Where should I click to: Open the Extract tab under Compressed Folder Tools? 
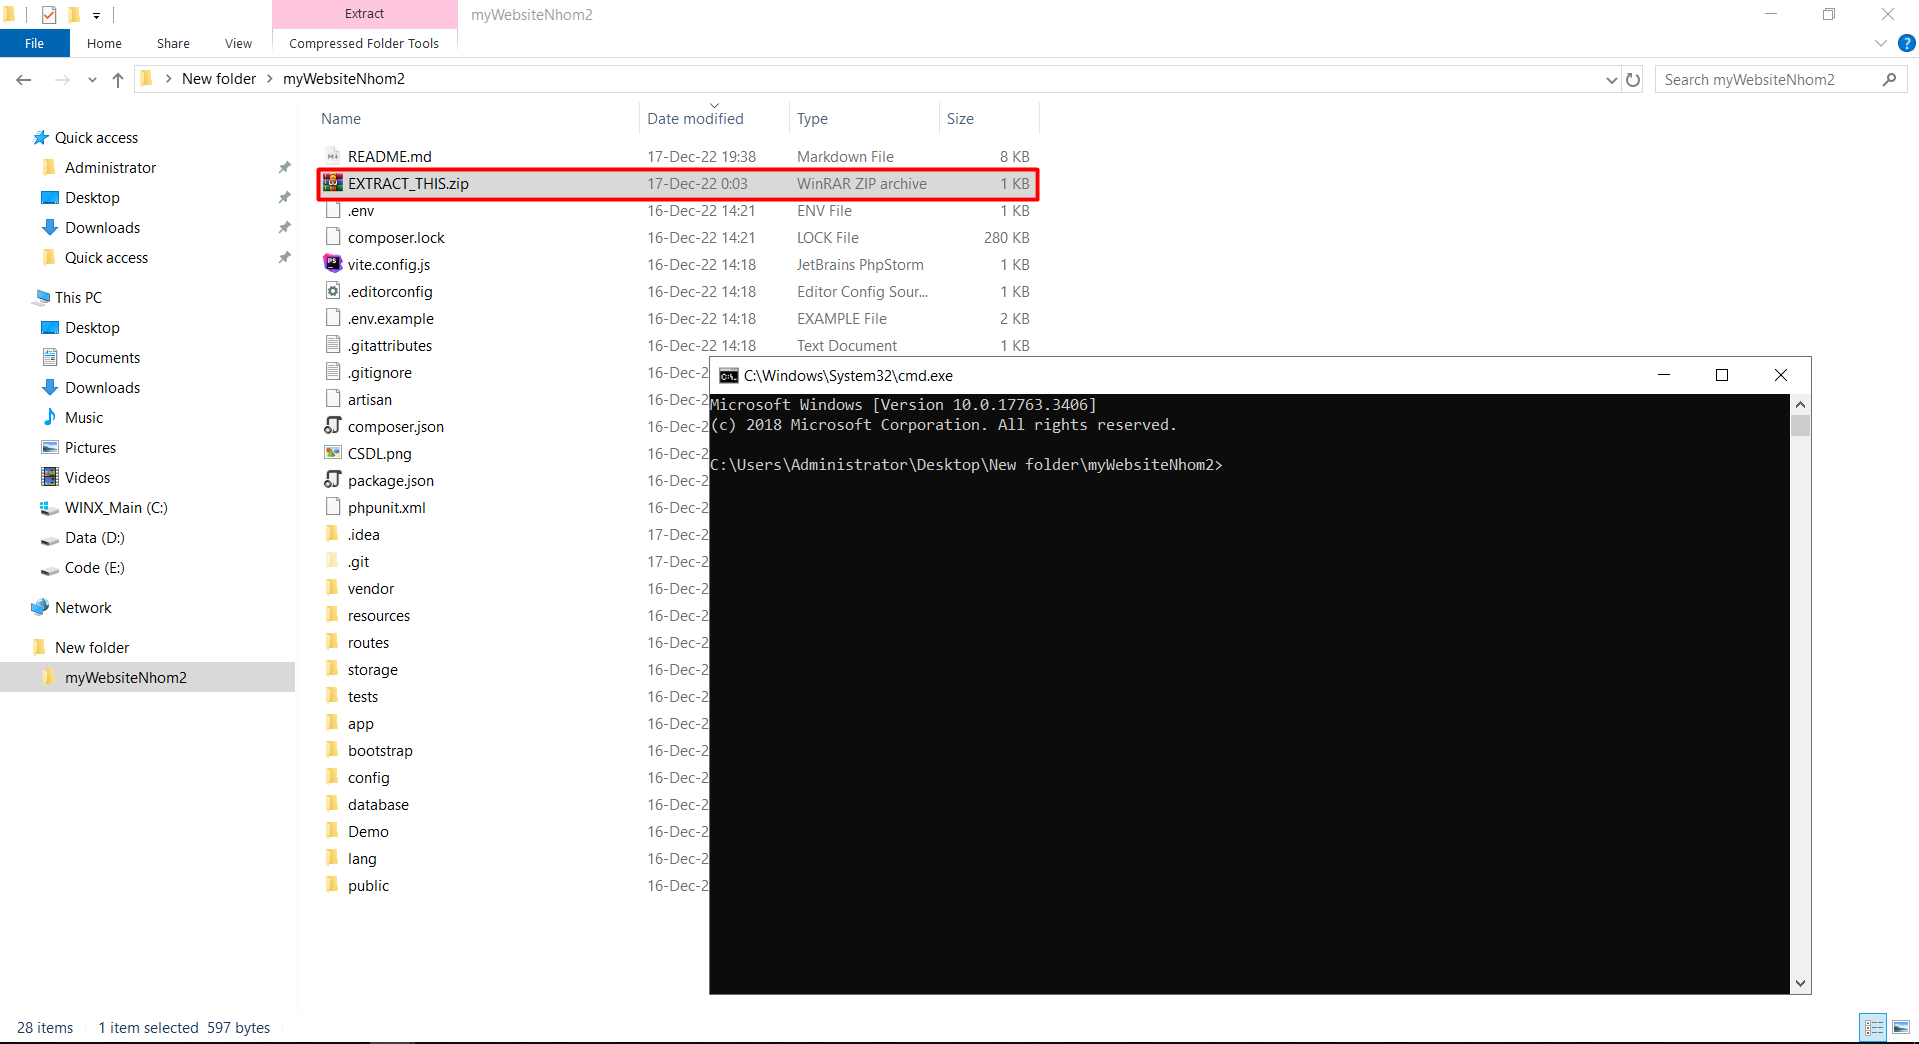click(363, 13)
